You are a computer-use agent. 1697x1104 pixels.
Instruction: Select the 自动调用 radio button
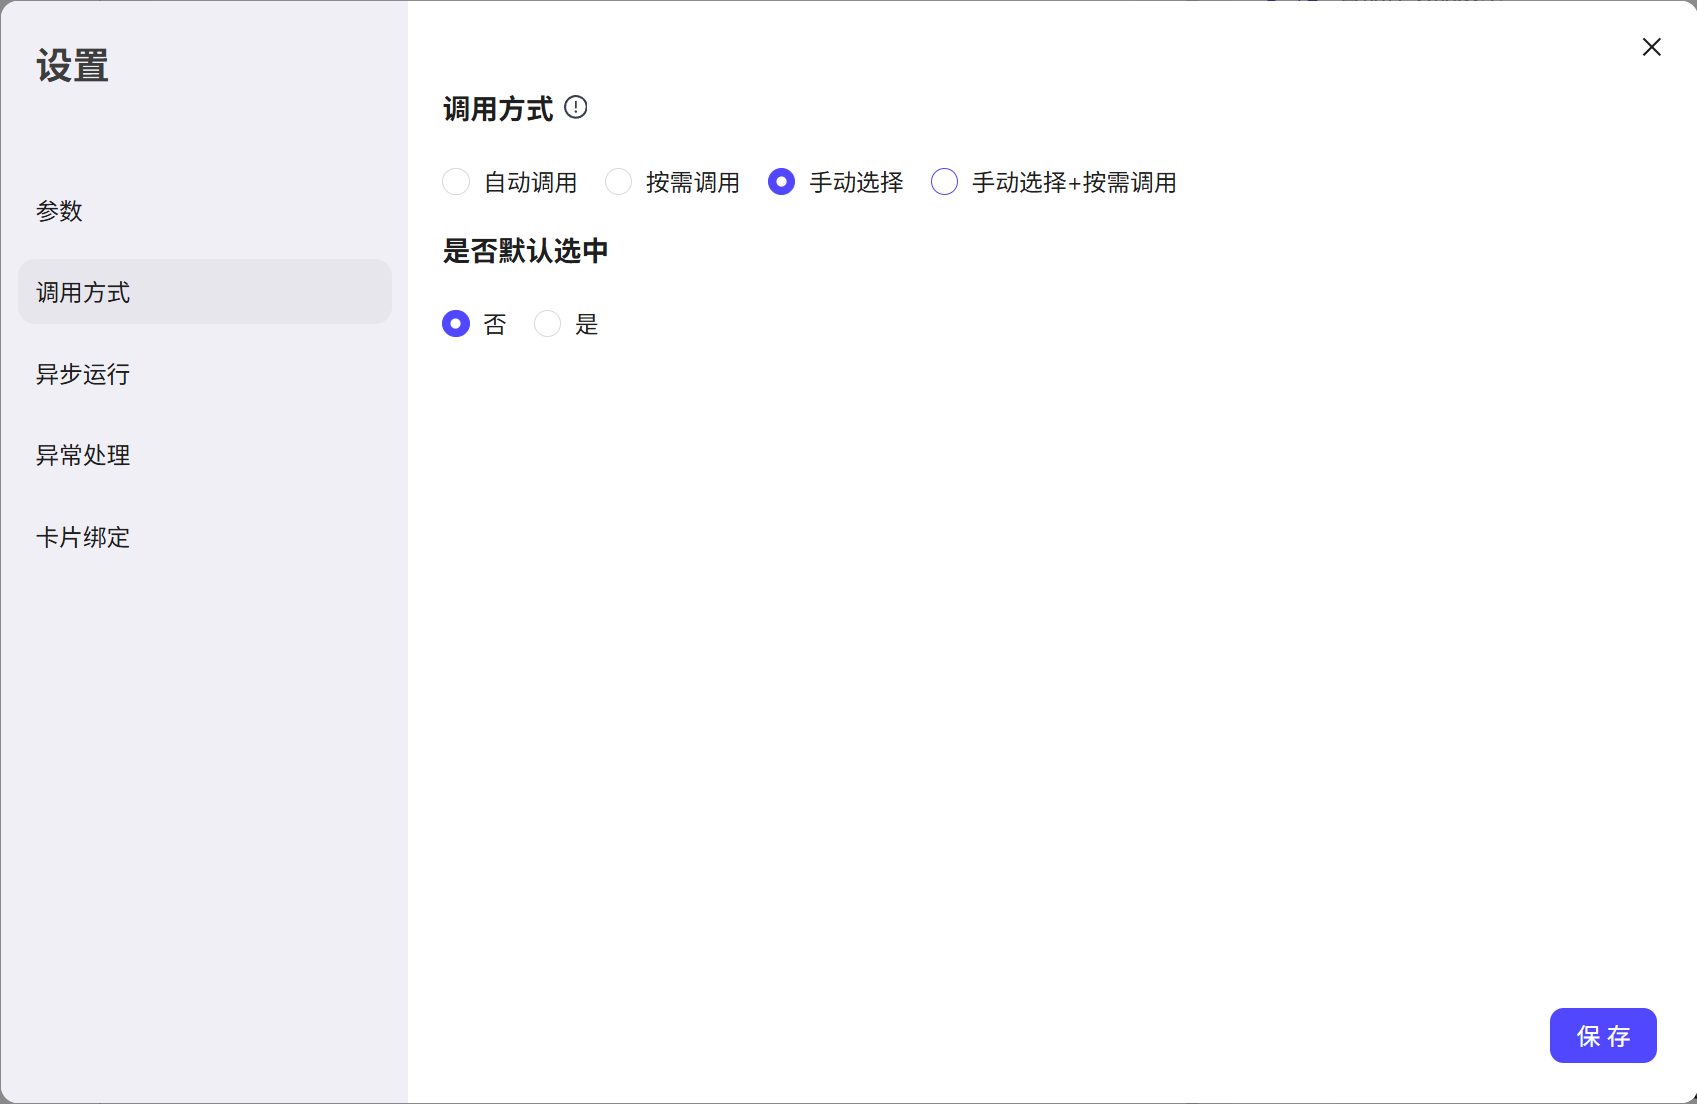pyautogui.click(x=456, y=182)
